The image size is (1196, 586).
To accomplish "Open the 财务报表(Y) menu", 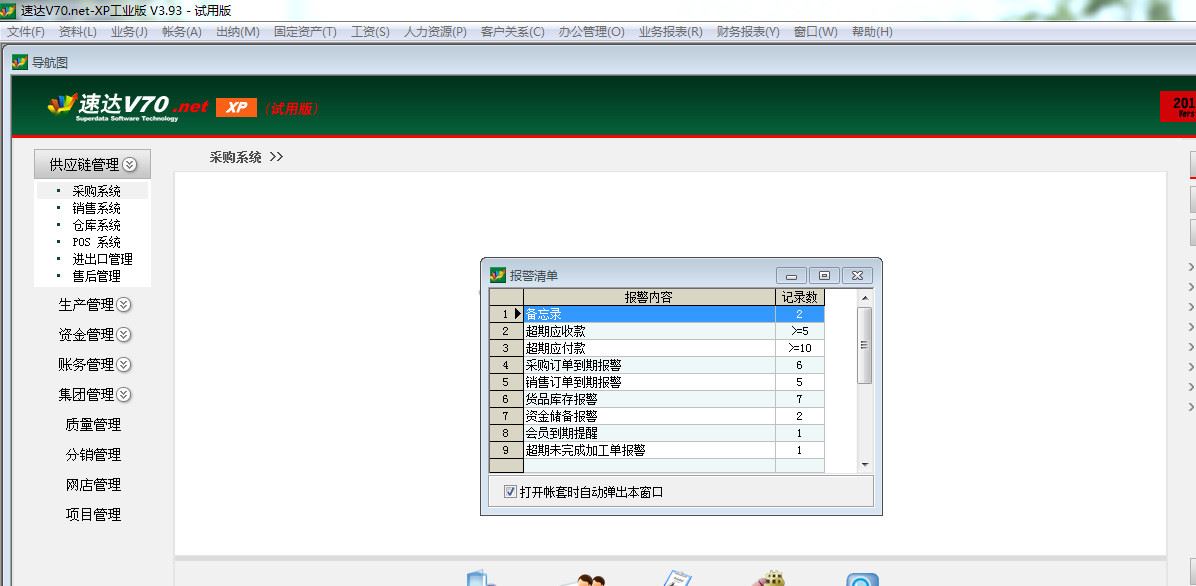I will [x=748, y=31].
